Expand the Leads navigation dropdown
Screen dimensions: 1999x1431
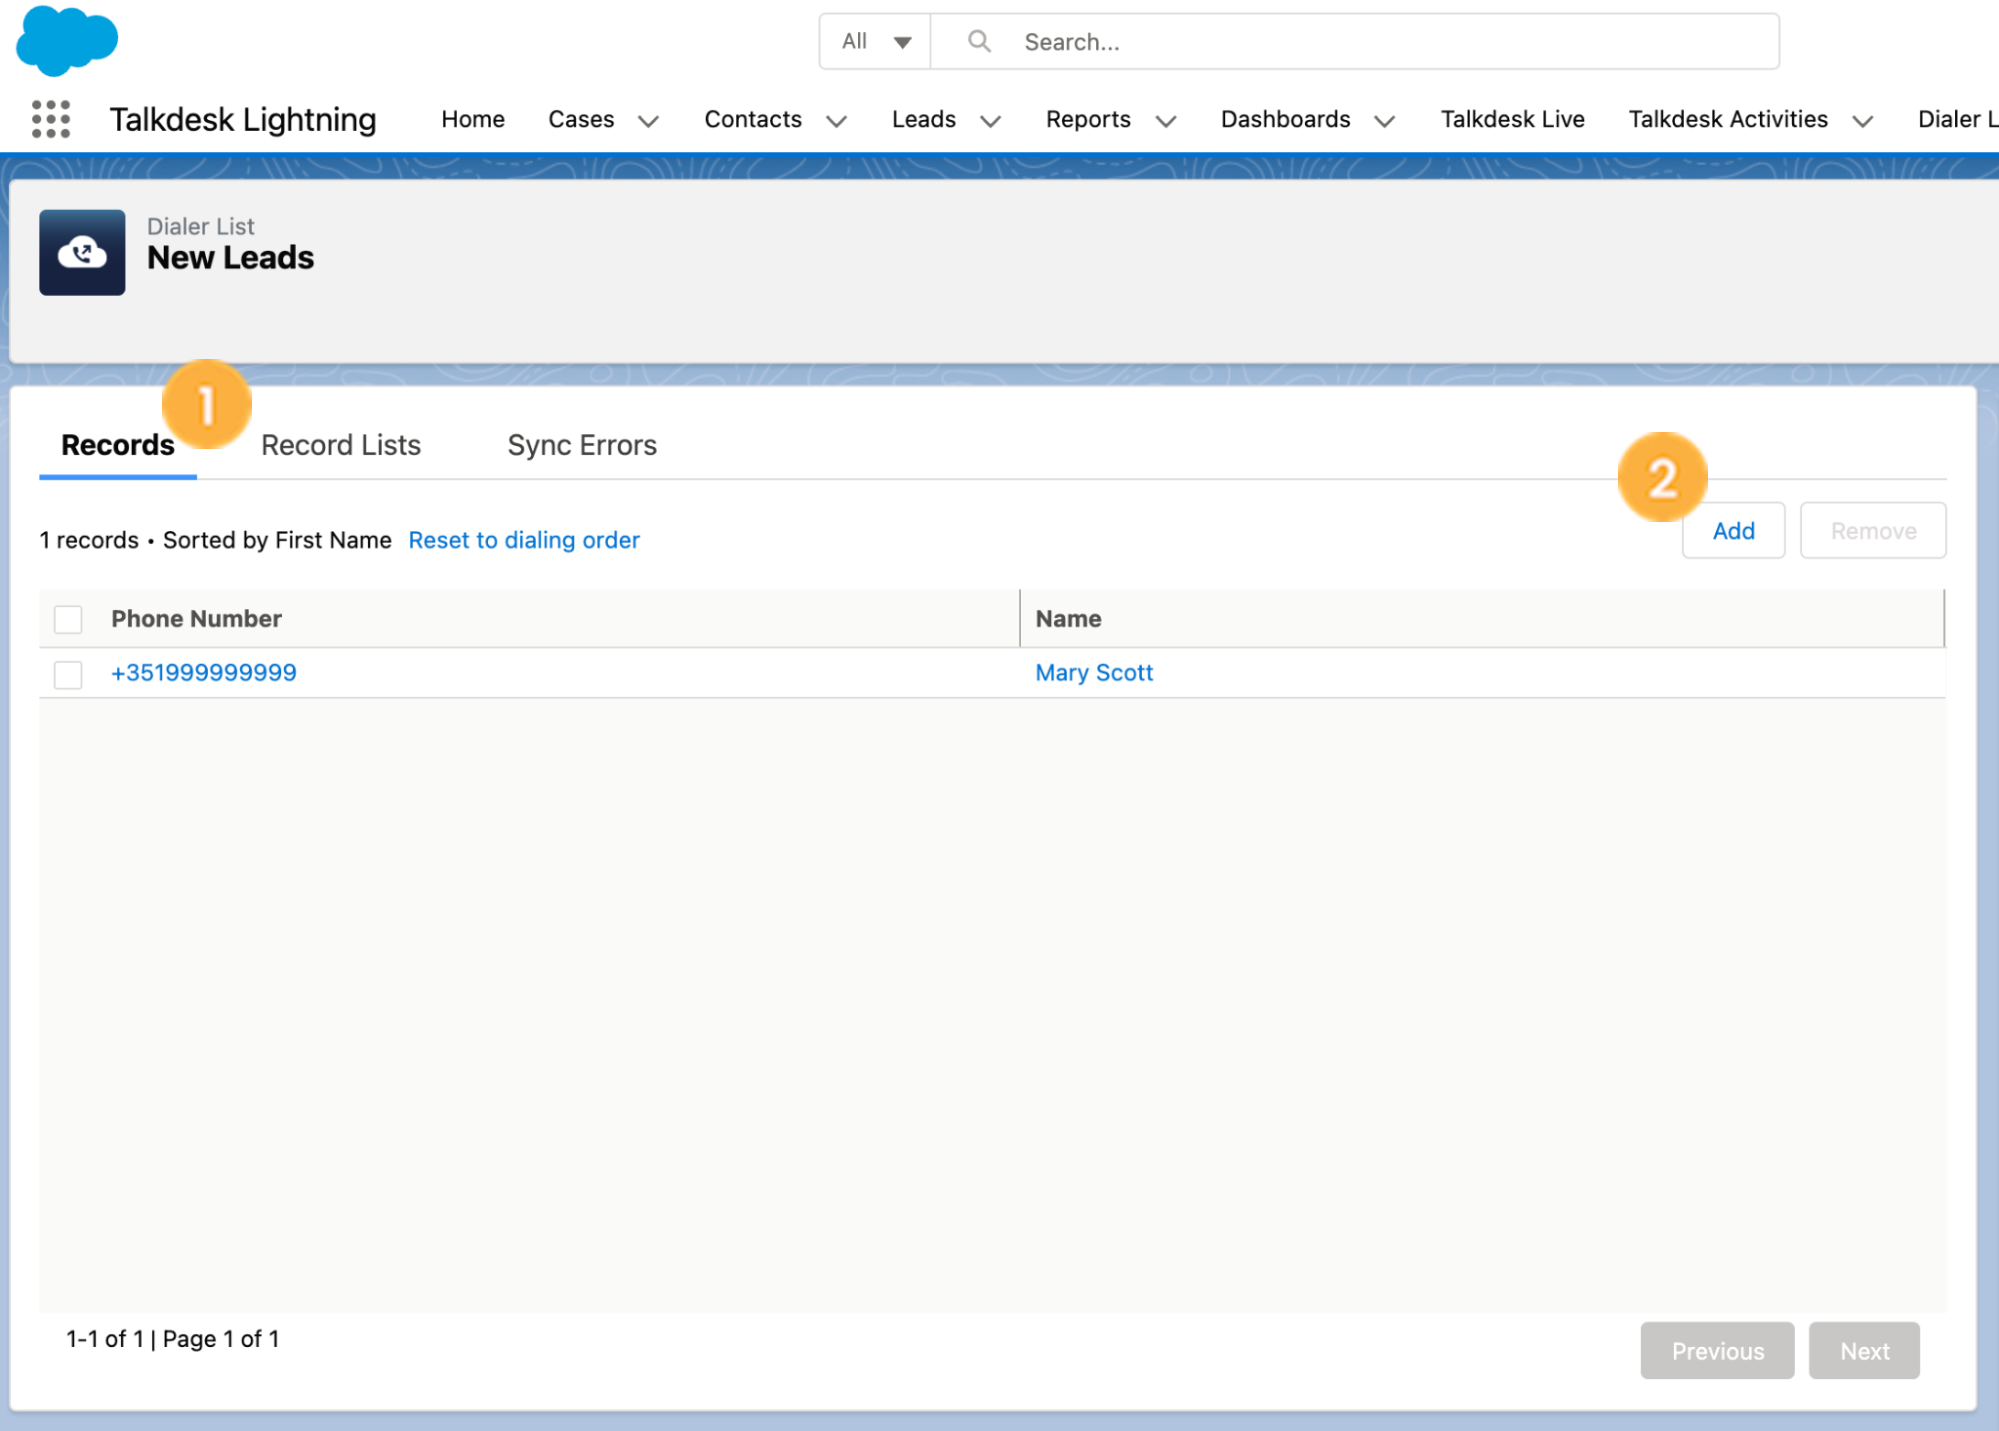click(990, 121)
